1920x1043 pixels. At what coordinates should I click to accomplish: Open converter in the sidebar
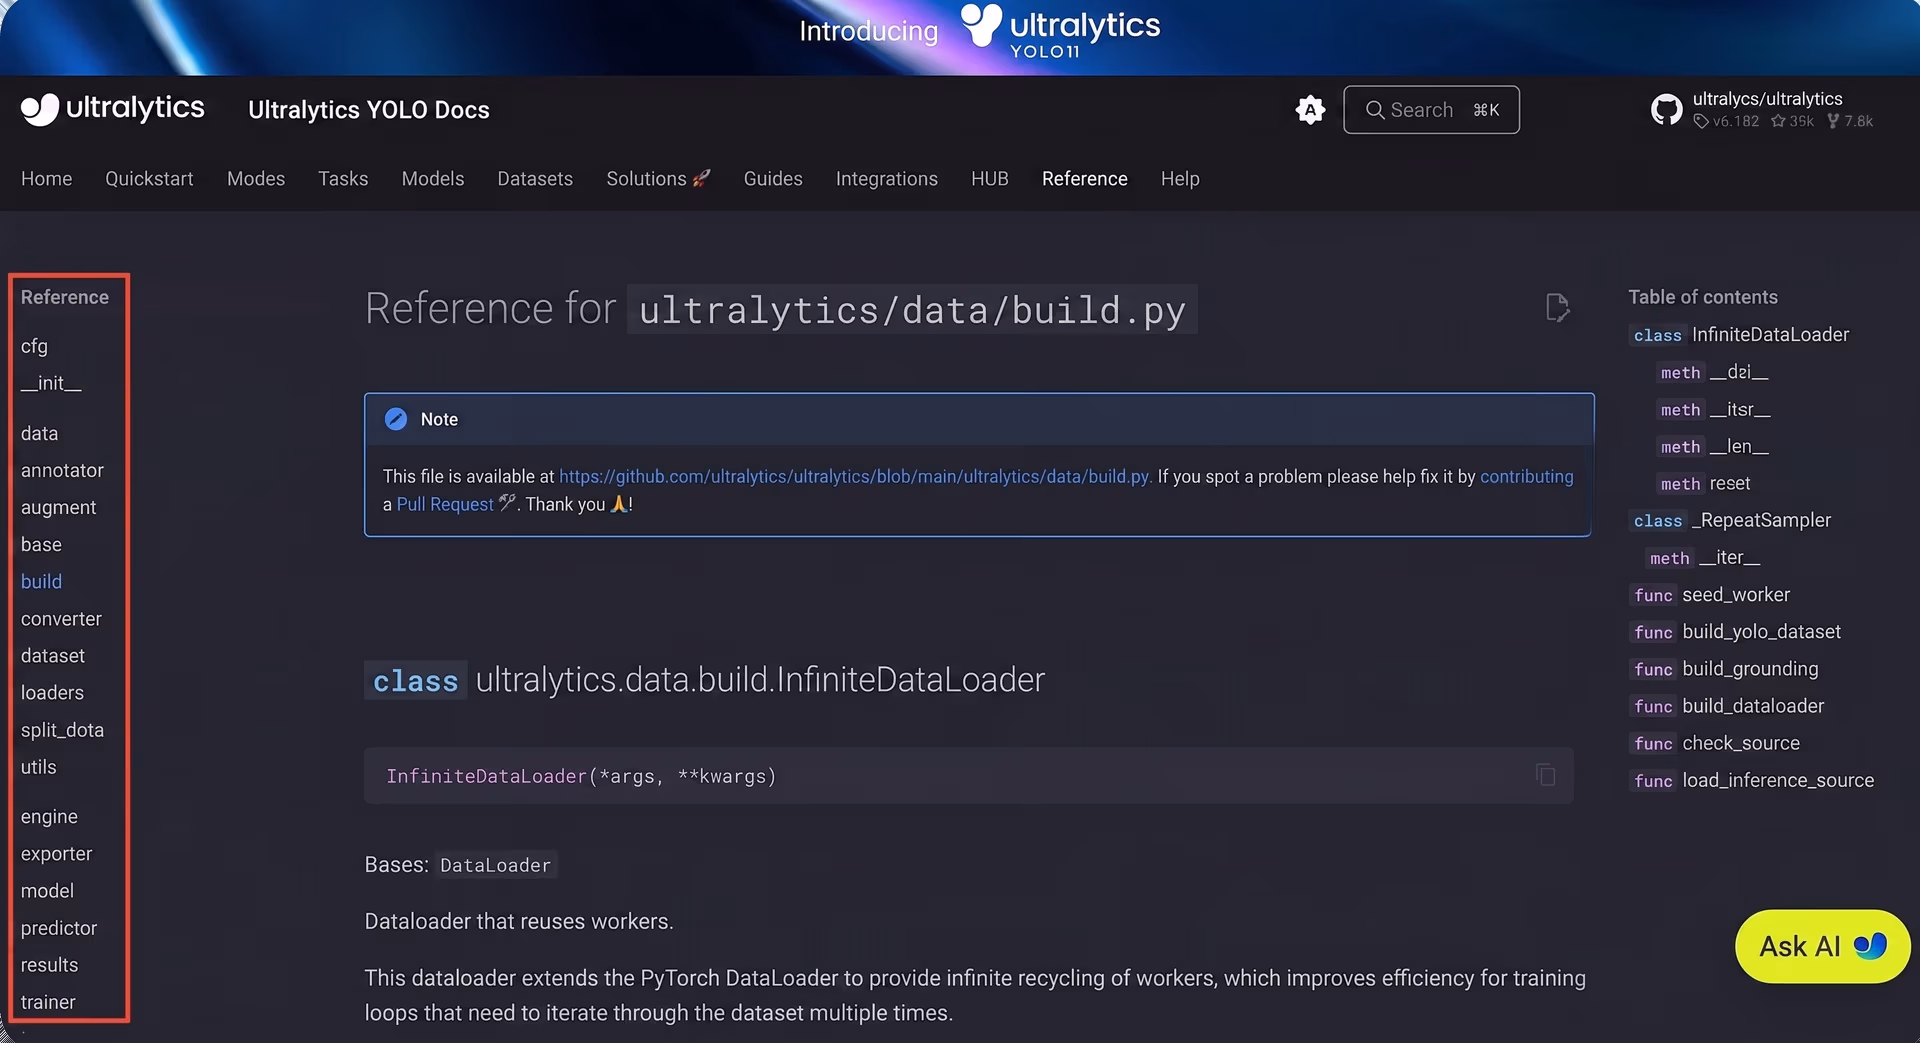point(61,619)
